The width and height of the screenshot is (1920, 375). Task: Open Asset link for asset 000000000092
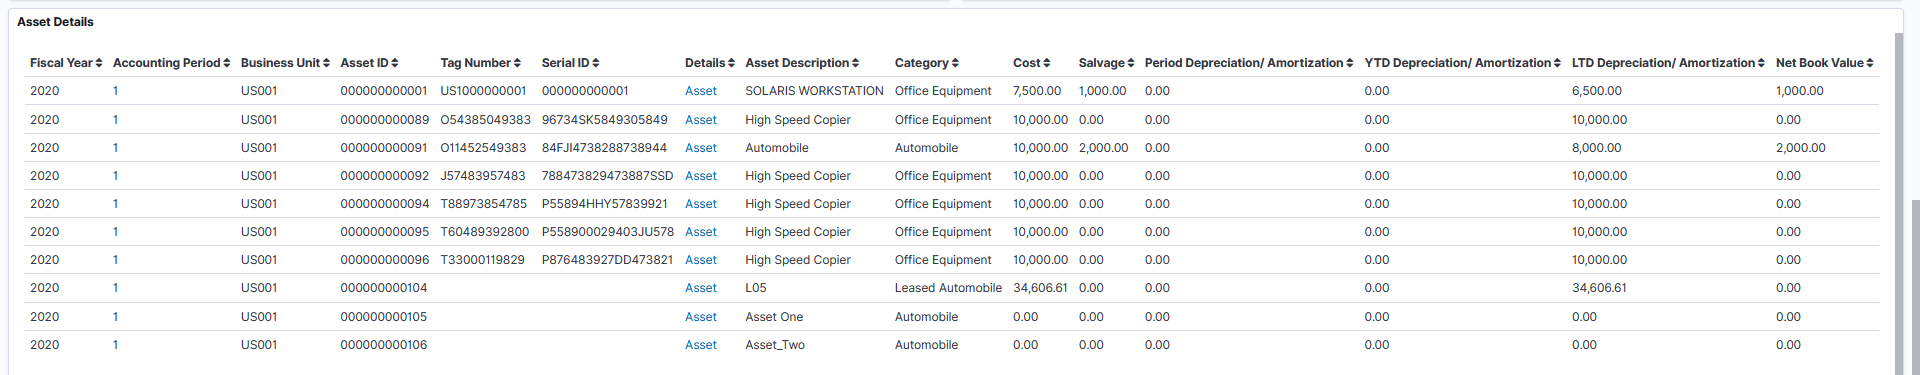[701, 176]
